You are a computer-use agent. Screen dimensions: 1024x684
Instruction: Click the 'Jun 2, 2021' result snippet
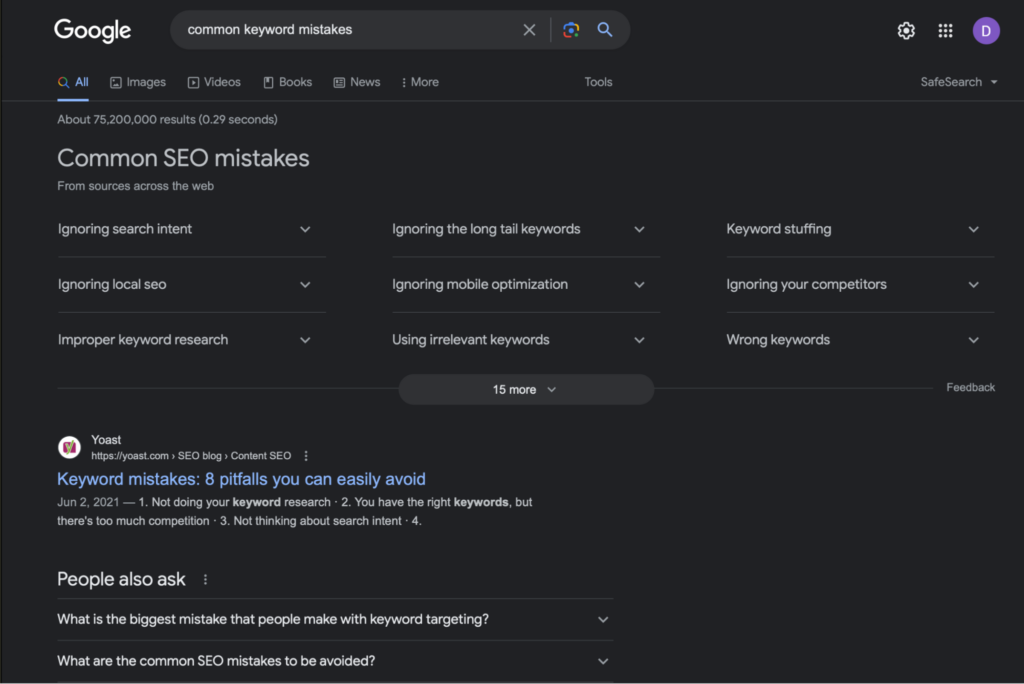coord(295,512)
